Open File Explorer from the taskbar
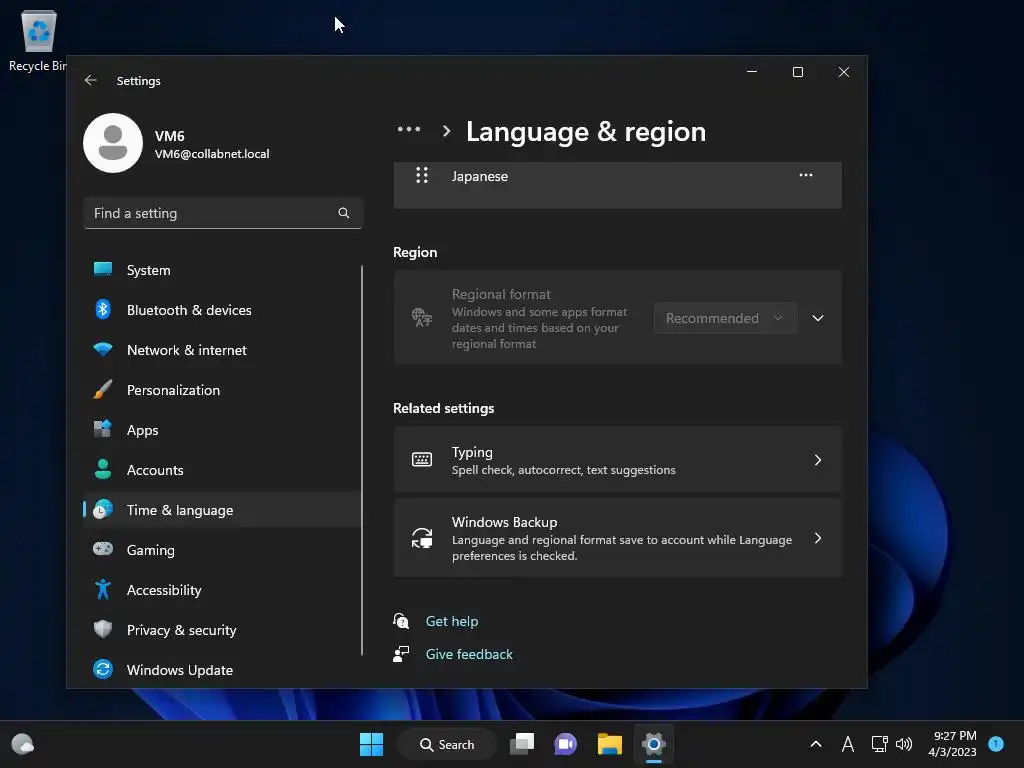The image size is (1024, 768). 610,744
